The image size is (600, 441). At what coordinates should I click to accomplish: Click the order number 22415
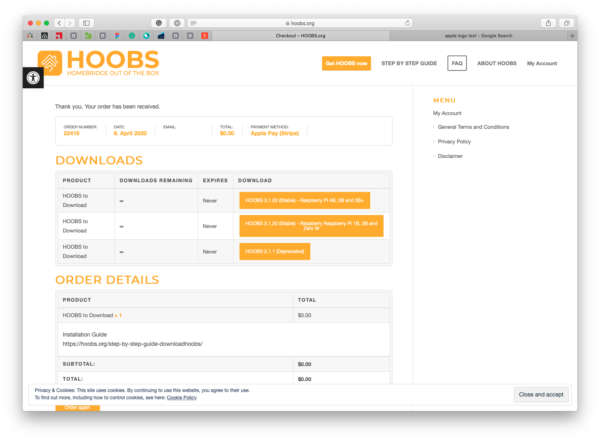71,133
